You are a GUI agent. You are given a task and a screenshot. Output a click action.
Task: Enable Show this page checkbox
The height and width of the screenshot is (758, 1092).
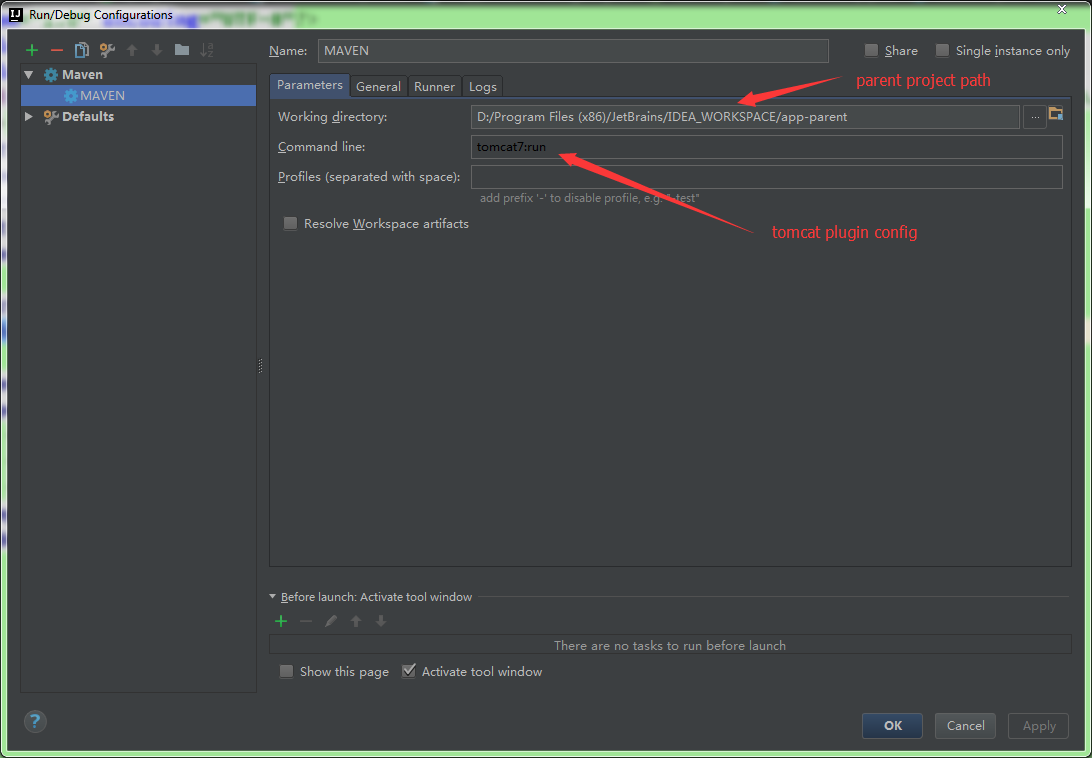(286, 672)
